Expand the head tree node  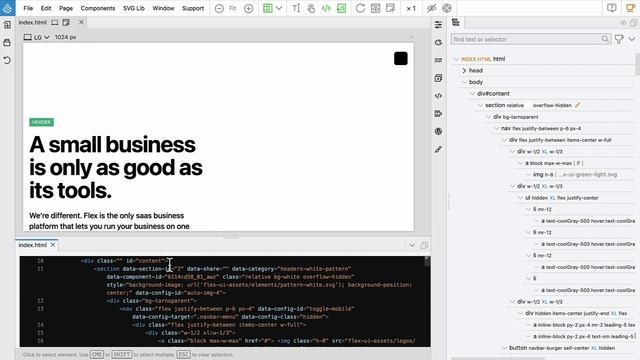point(464,71)
